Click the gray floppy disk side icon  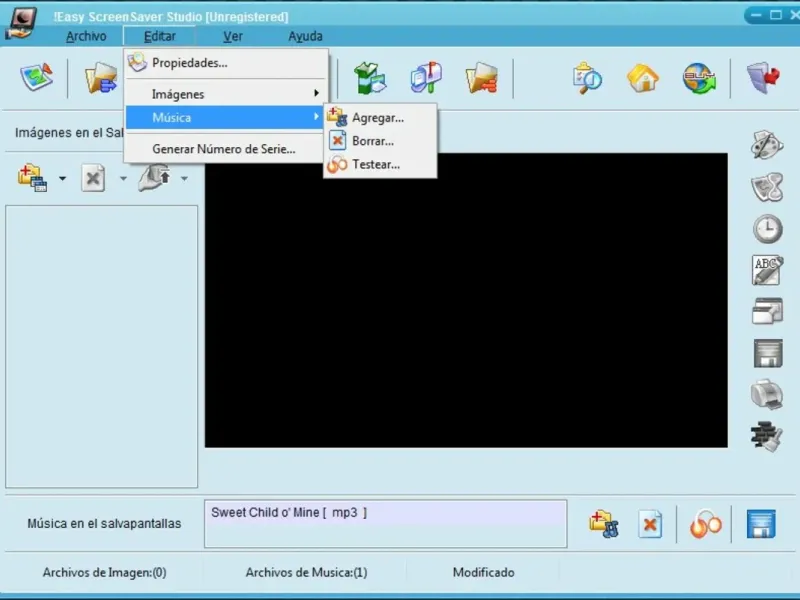768,353
